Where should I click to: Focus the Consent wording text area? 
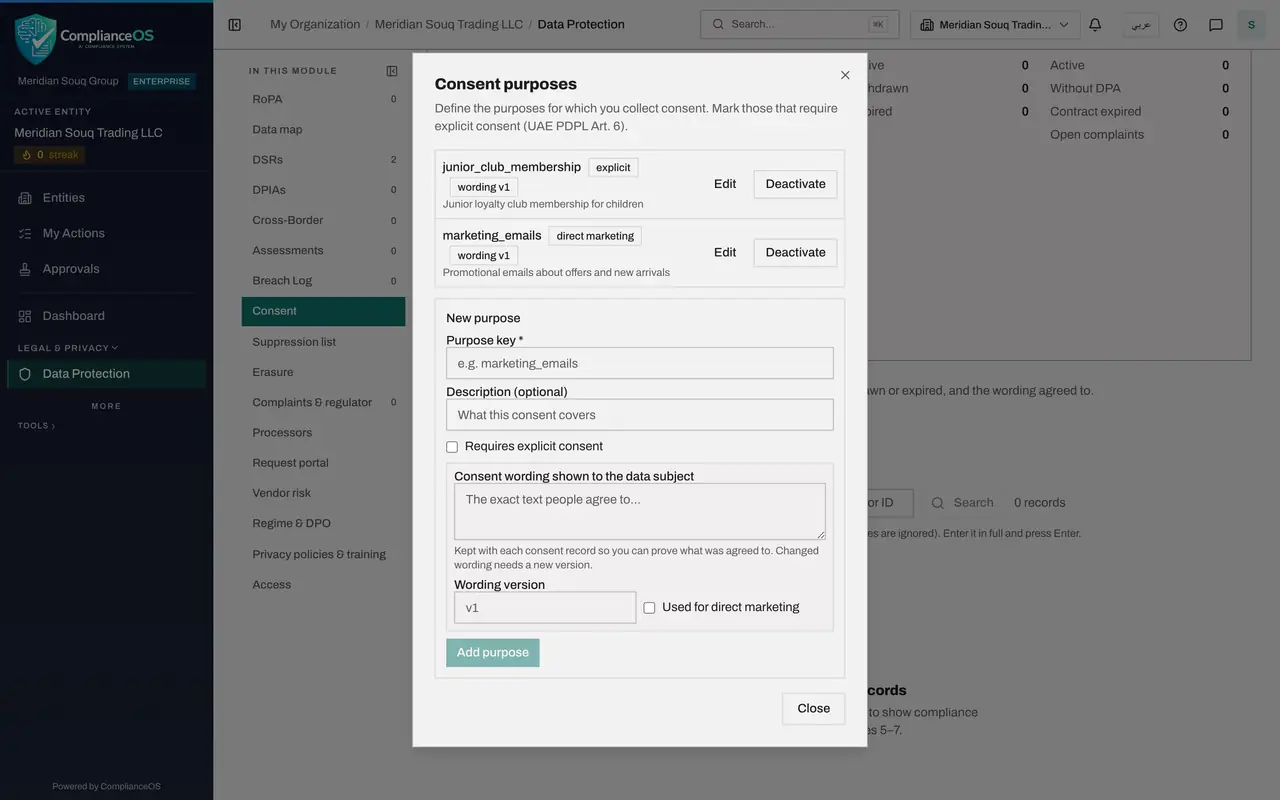(x=640, y=511)
